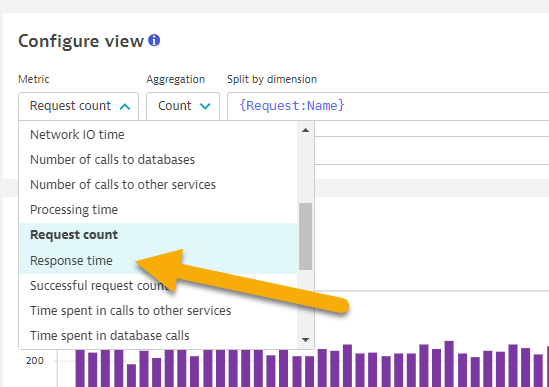The image size is (549, 387).
Task: Click the info icon beside Configure view
Action: pyautogui.click(x=154, y=40)
